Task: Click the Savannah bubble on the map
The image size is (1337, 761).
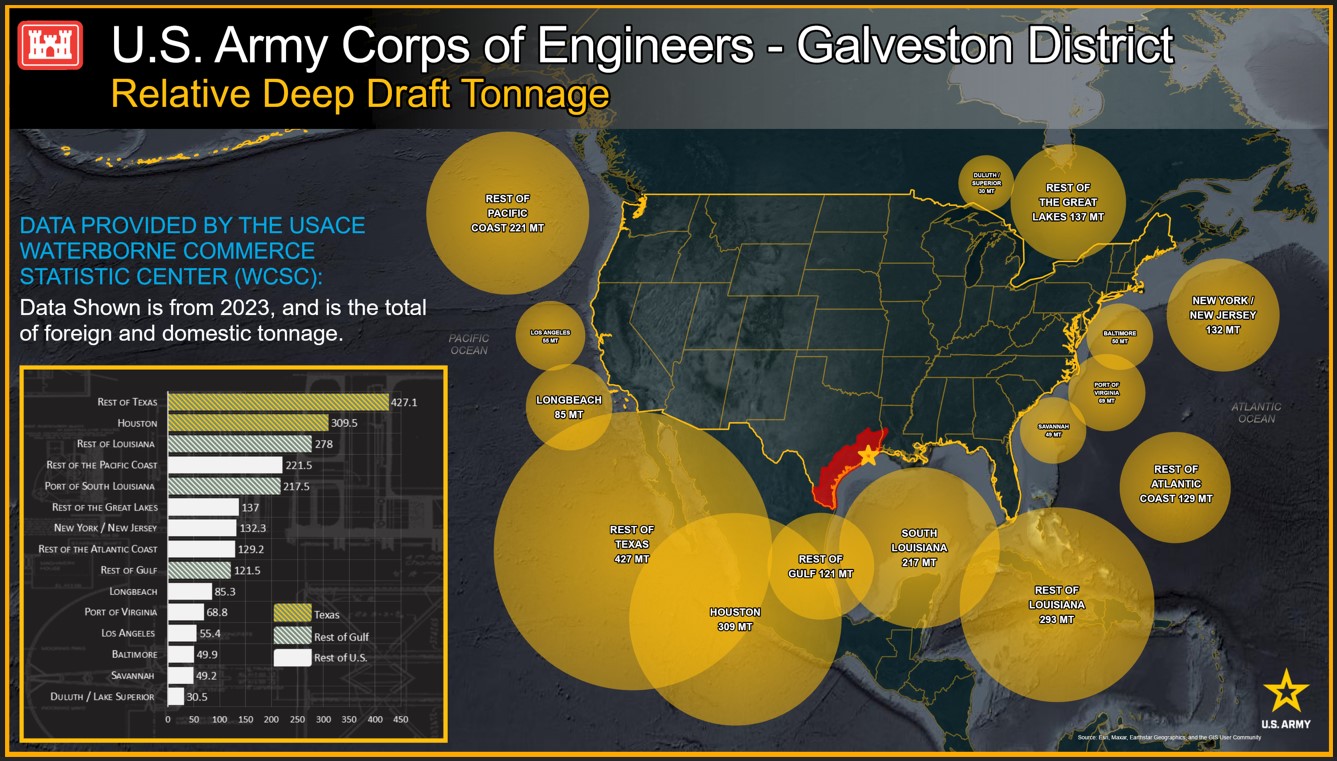Action: pos(1053,431)
